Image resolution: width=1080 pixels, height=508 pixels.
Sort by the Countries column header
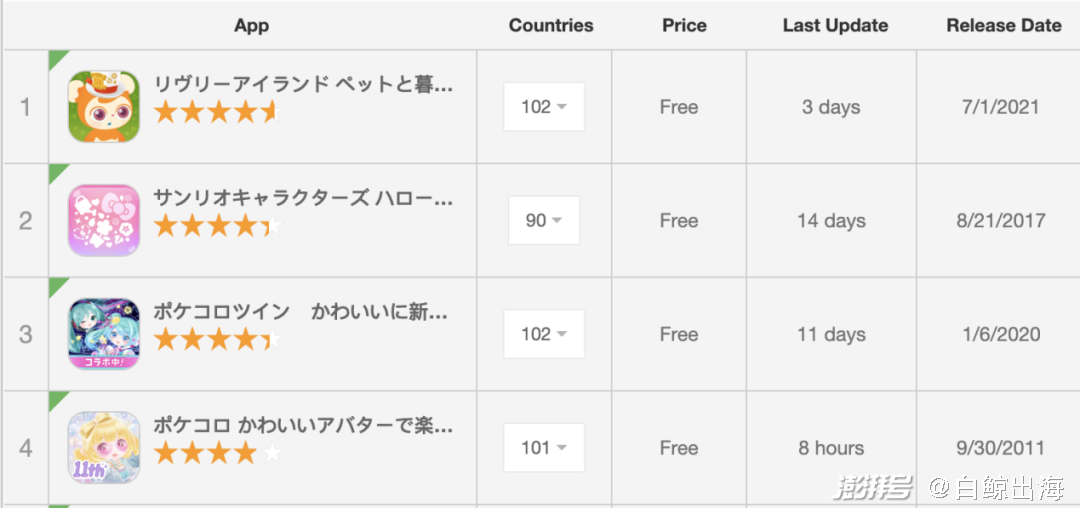pos(551,26)
